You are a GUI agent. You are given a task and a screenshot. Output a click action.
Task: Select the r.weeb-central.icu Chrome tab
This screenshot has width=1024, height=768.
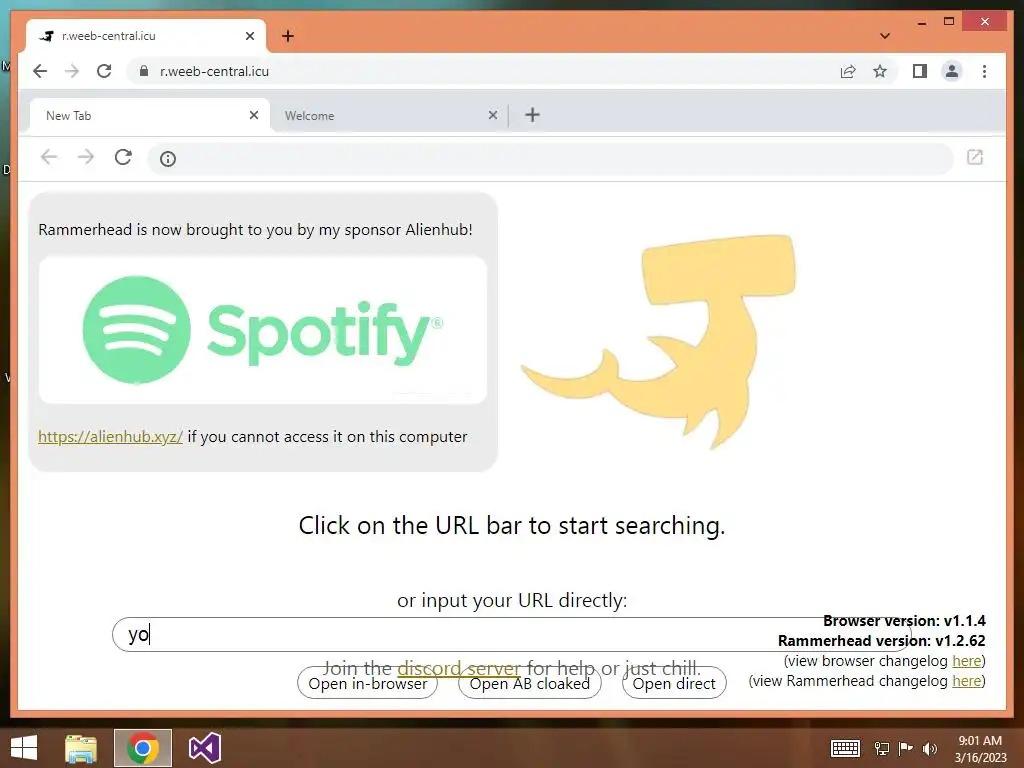tap(146, 36)
